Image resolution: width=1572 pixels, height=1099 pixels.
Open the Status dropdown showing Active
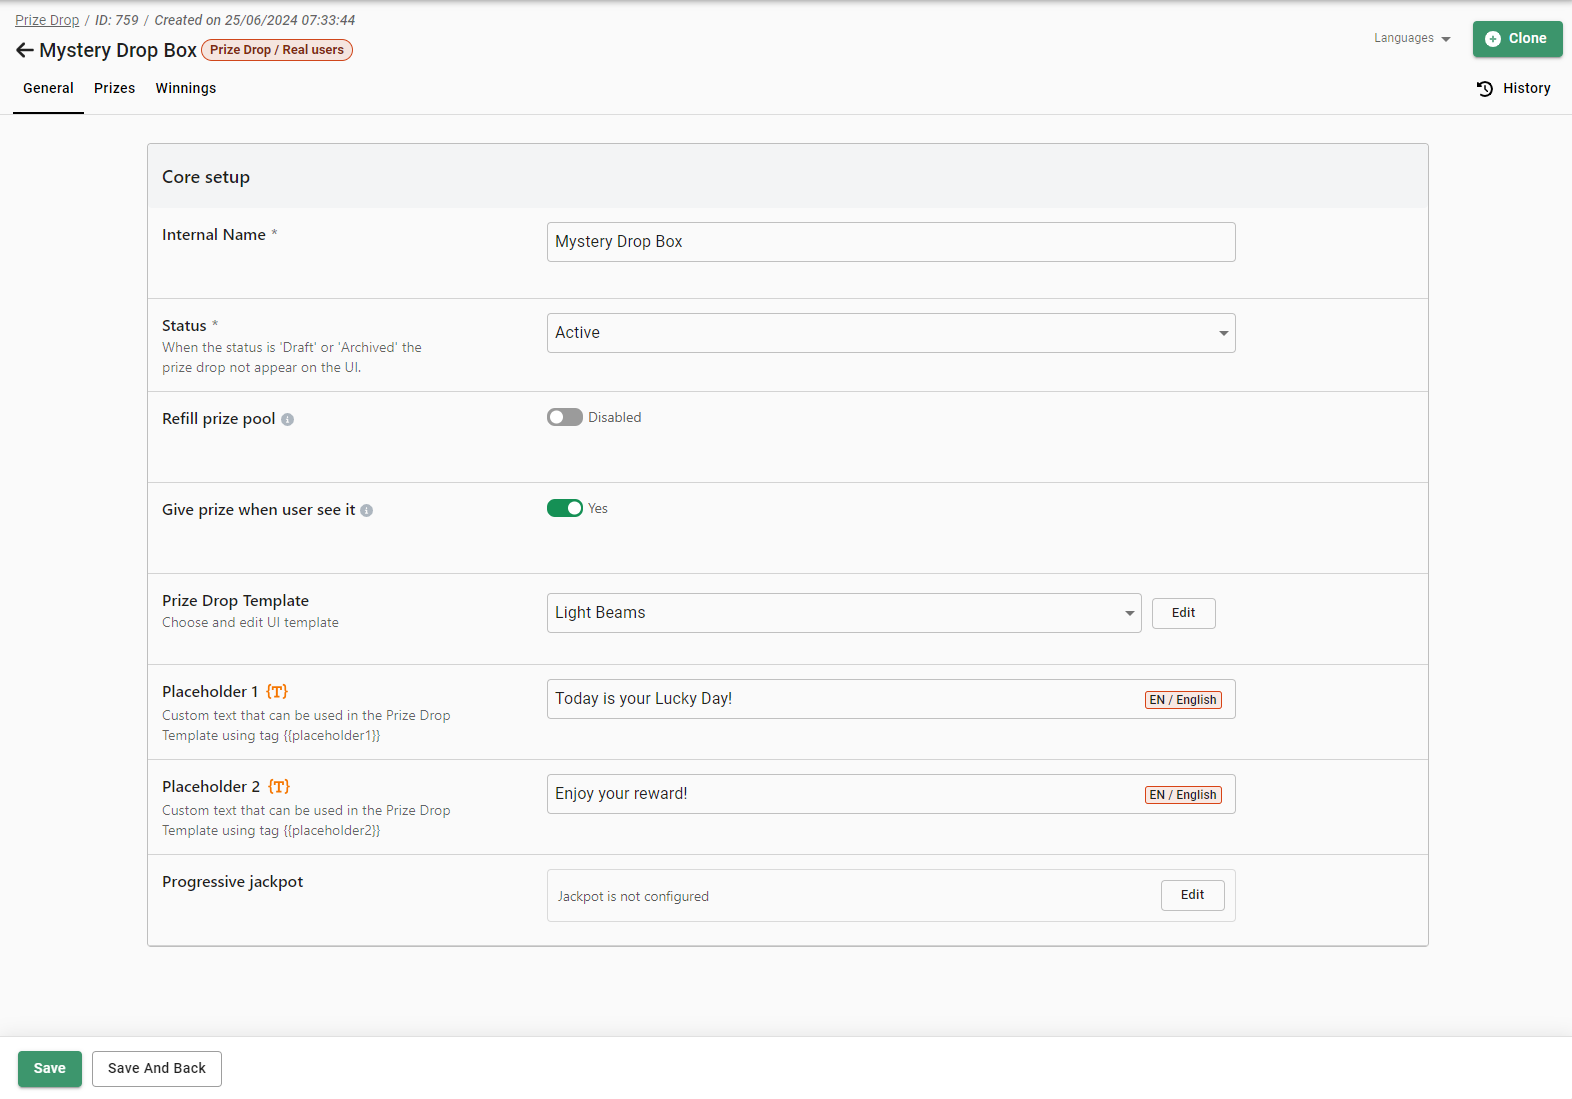(890, 333)
